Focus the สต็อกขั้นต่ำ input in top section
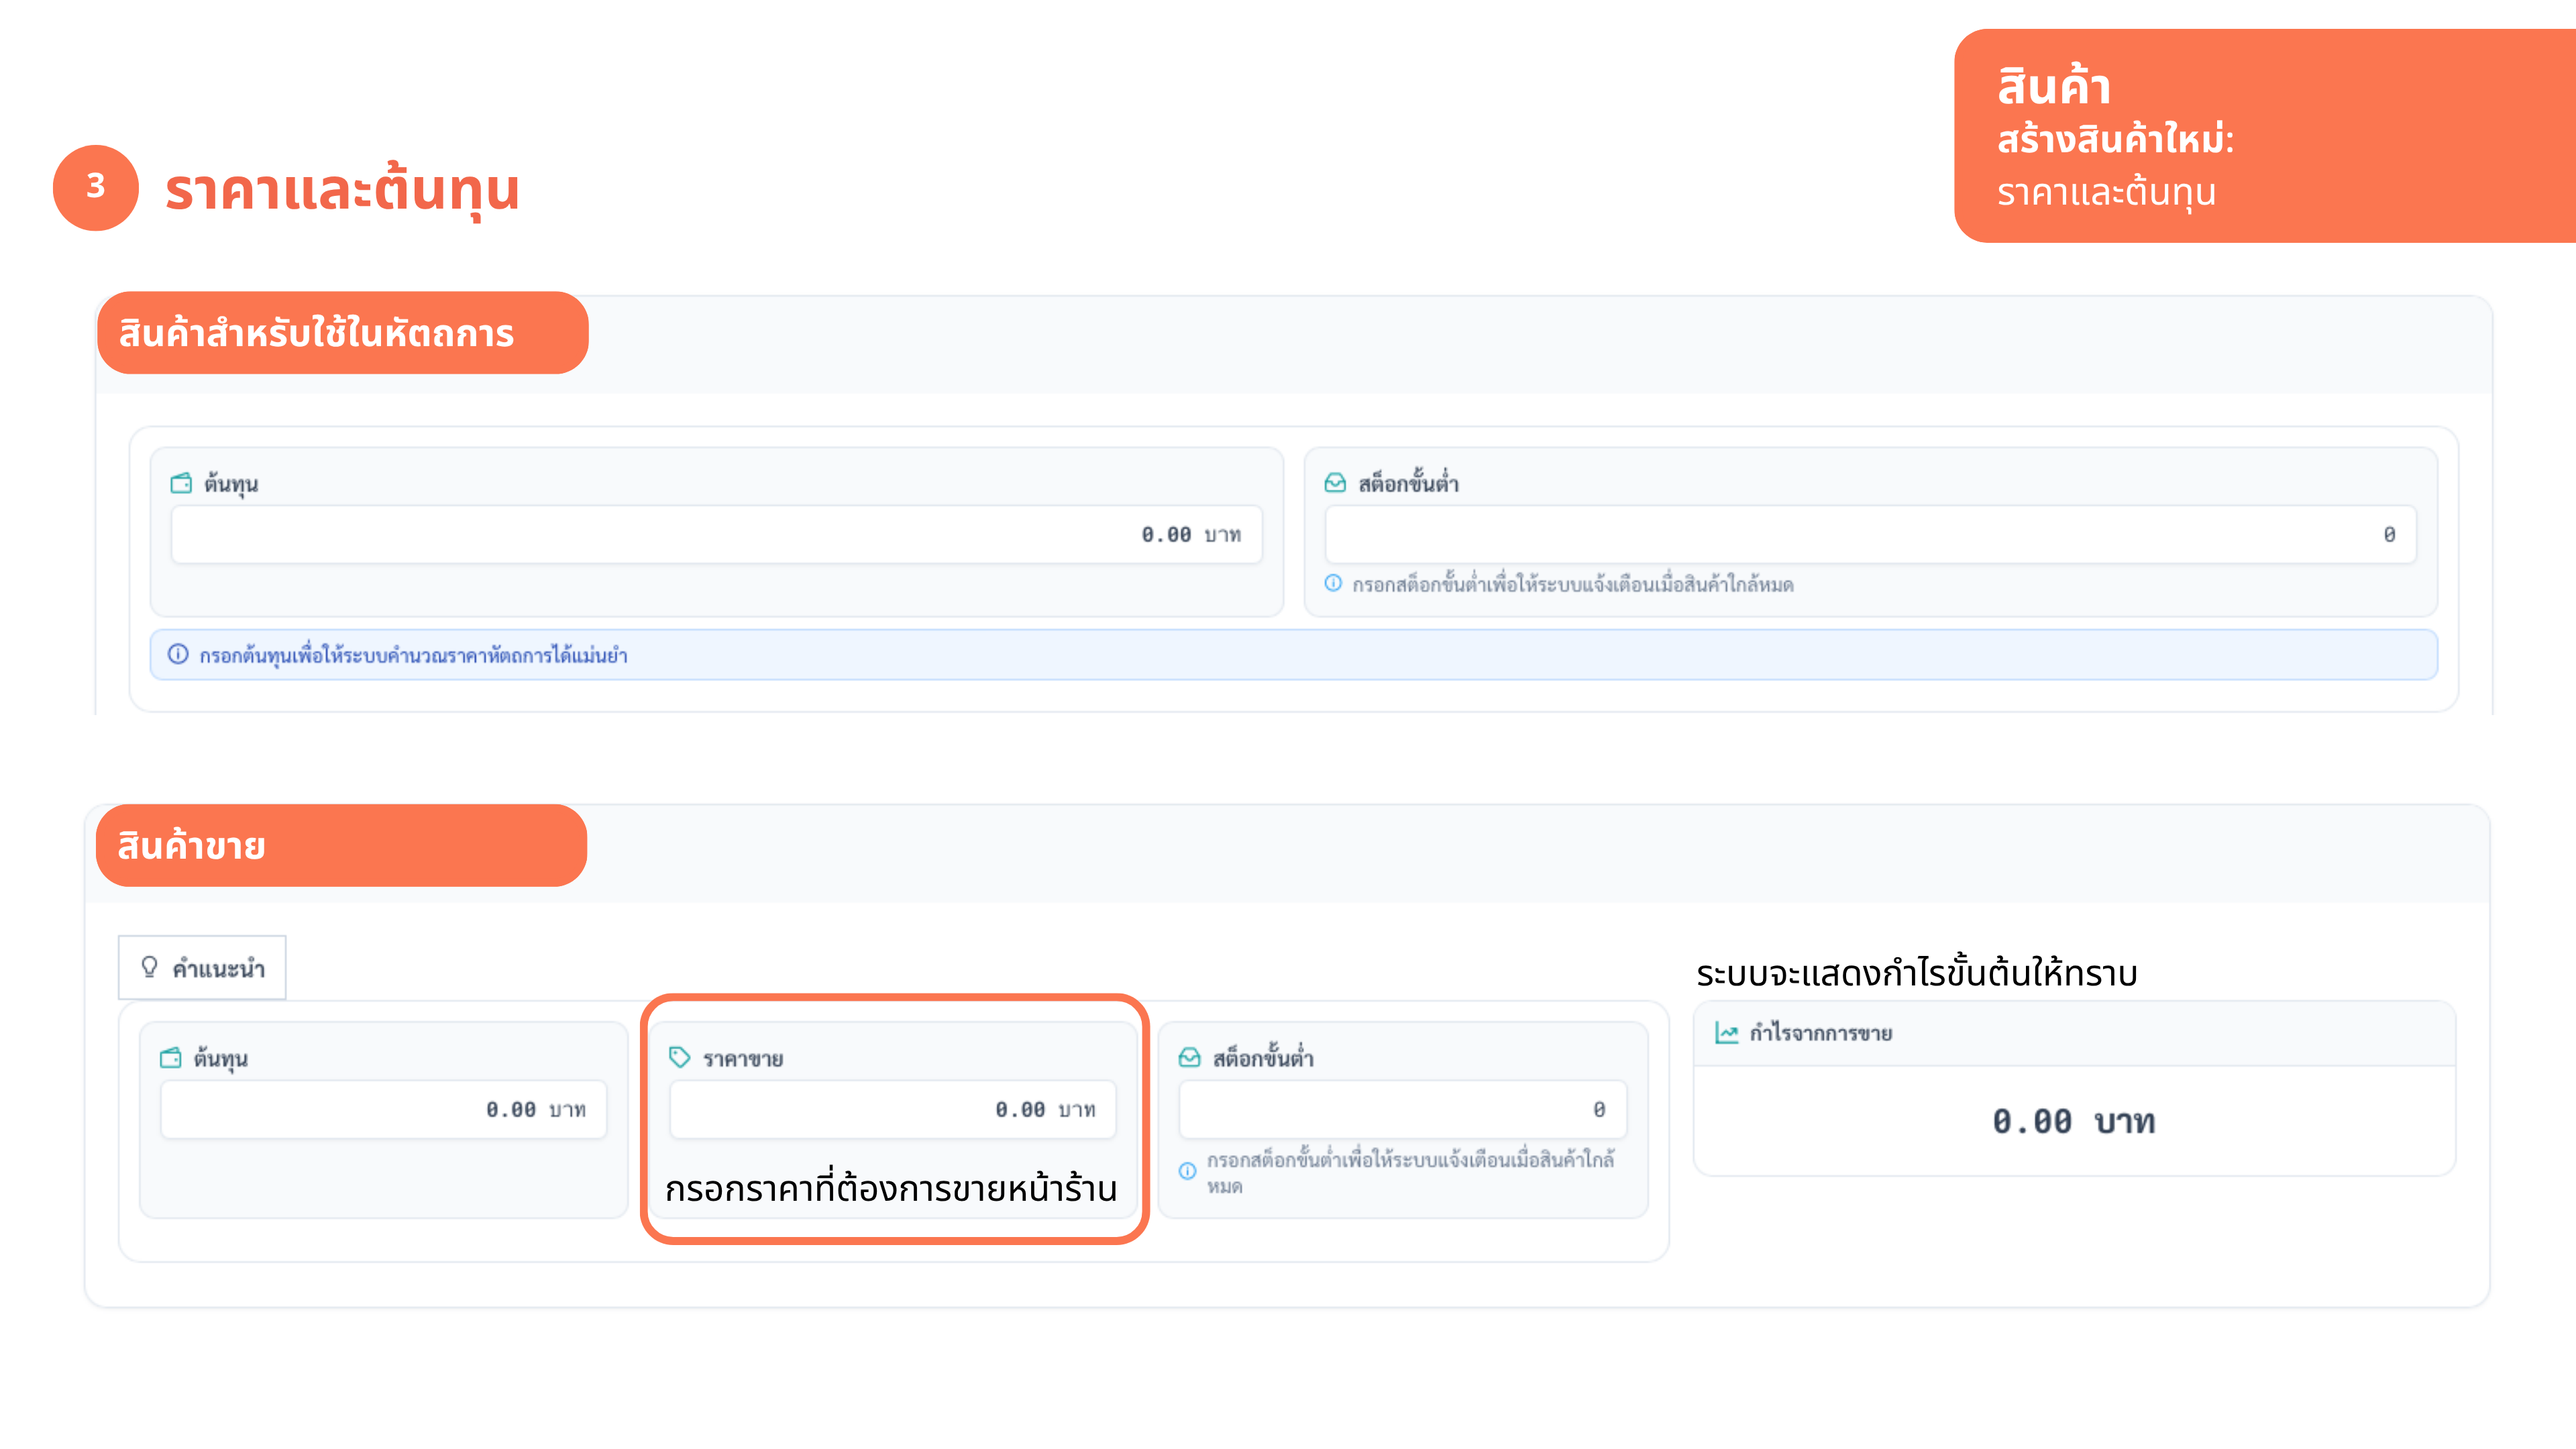The width and height of the screenshot is (2576, 1449). point(1870,534)
